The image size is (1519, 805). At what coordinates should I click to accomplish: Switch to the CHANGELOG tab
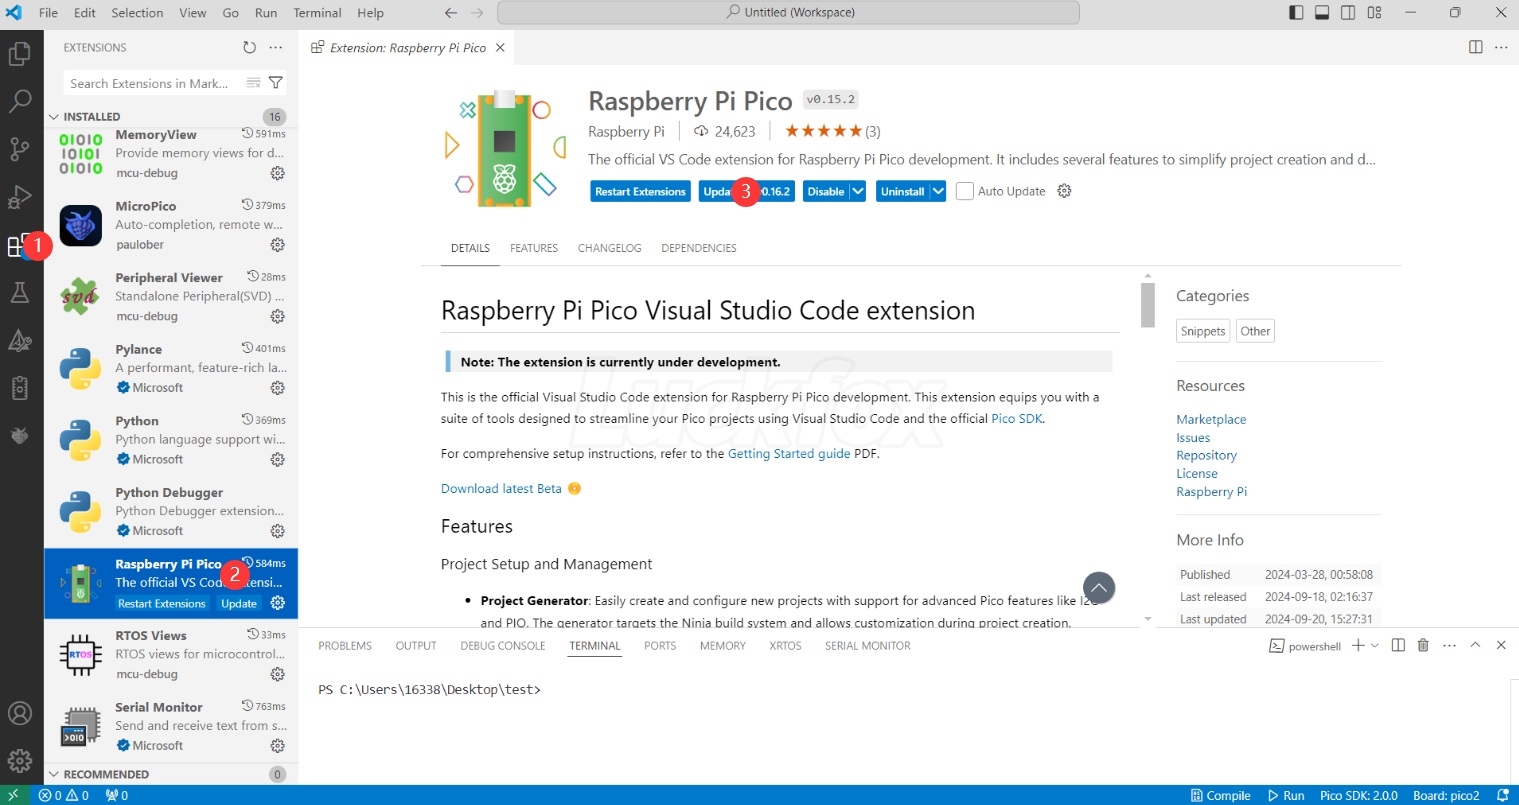(609, 248)
